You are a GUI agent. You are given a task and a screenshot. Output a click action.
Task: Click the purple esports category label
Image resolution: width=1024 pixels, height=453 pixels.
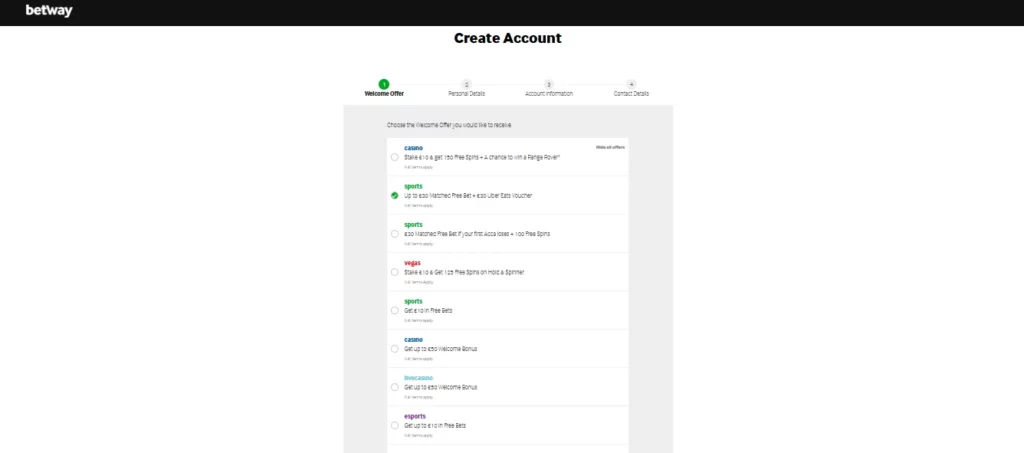[x=415, y=416]
